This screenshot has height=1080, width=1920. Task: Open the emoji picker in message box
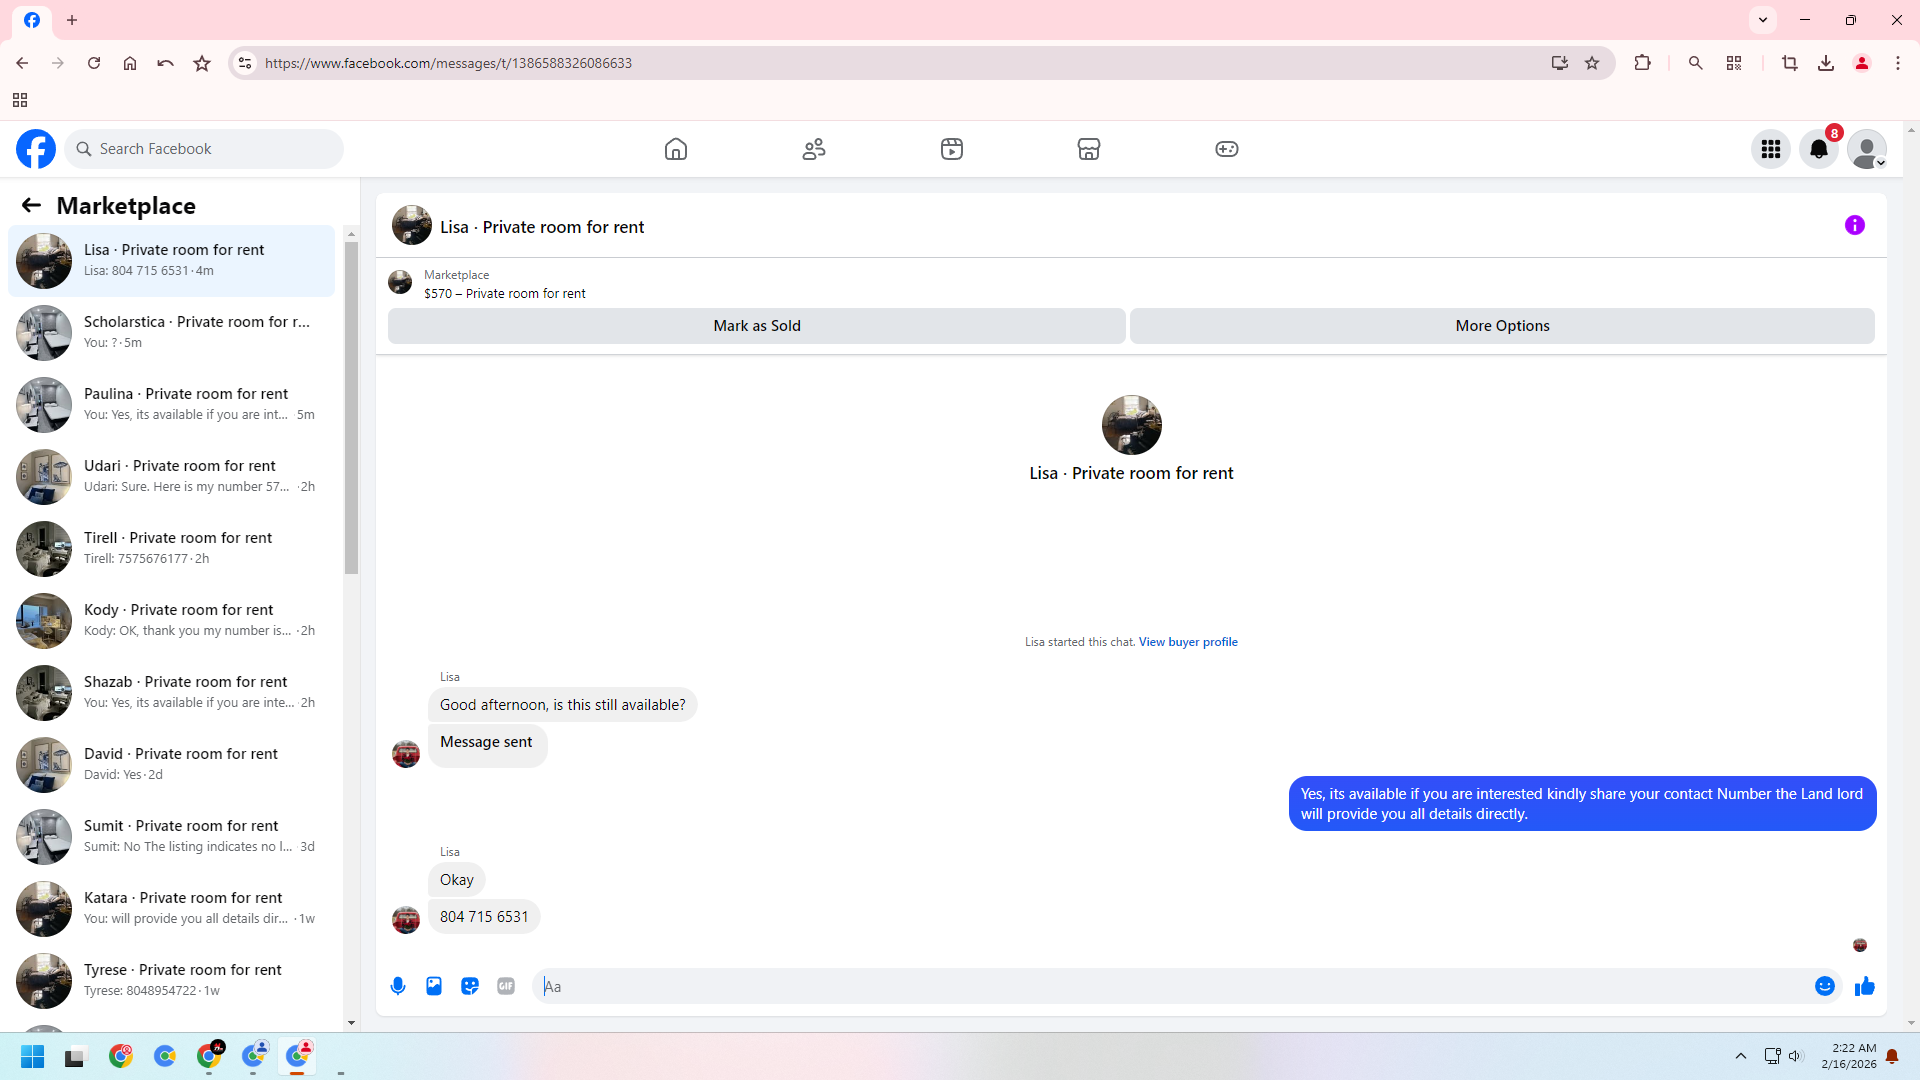1825,986
